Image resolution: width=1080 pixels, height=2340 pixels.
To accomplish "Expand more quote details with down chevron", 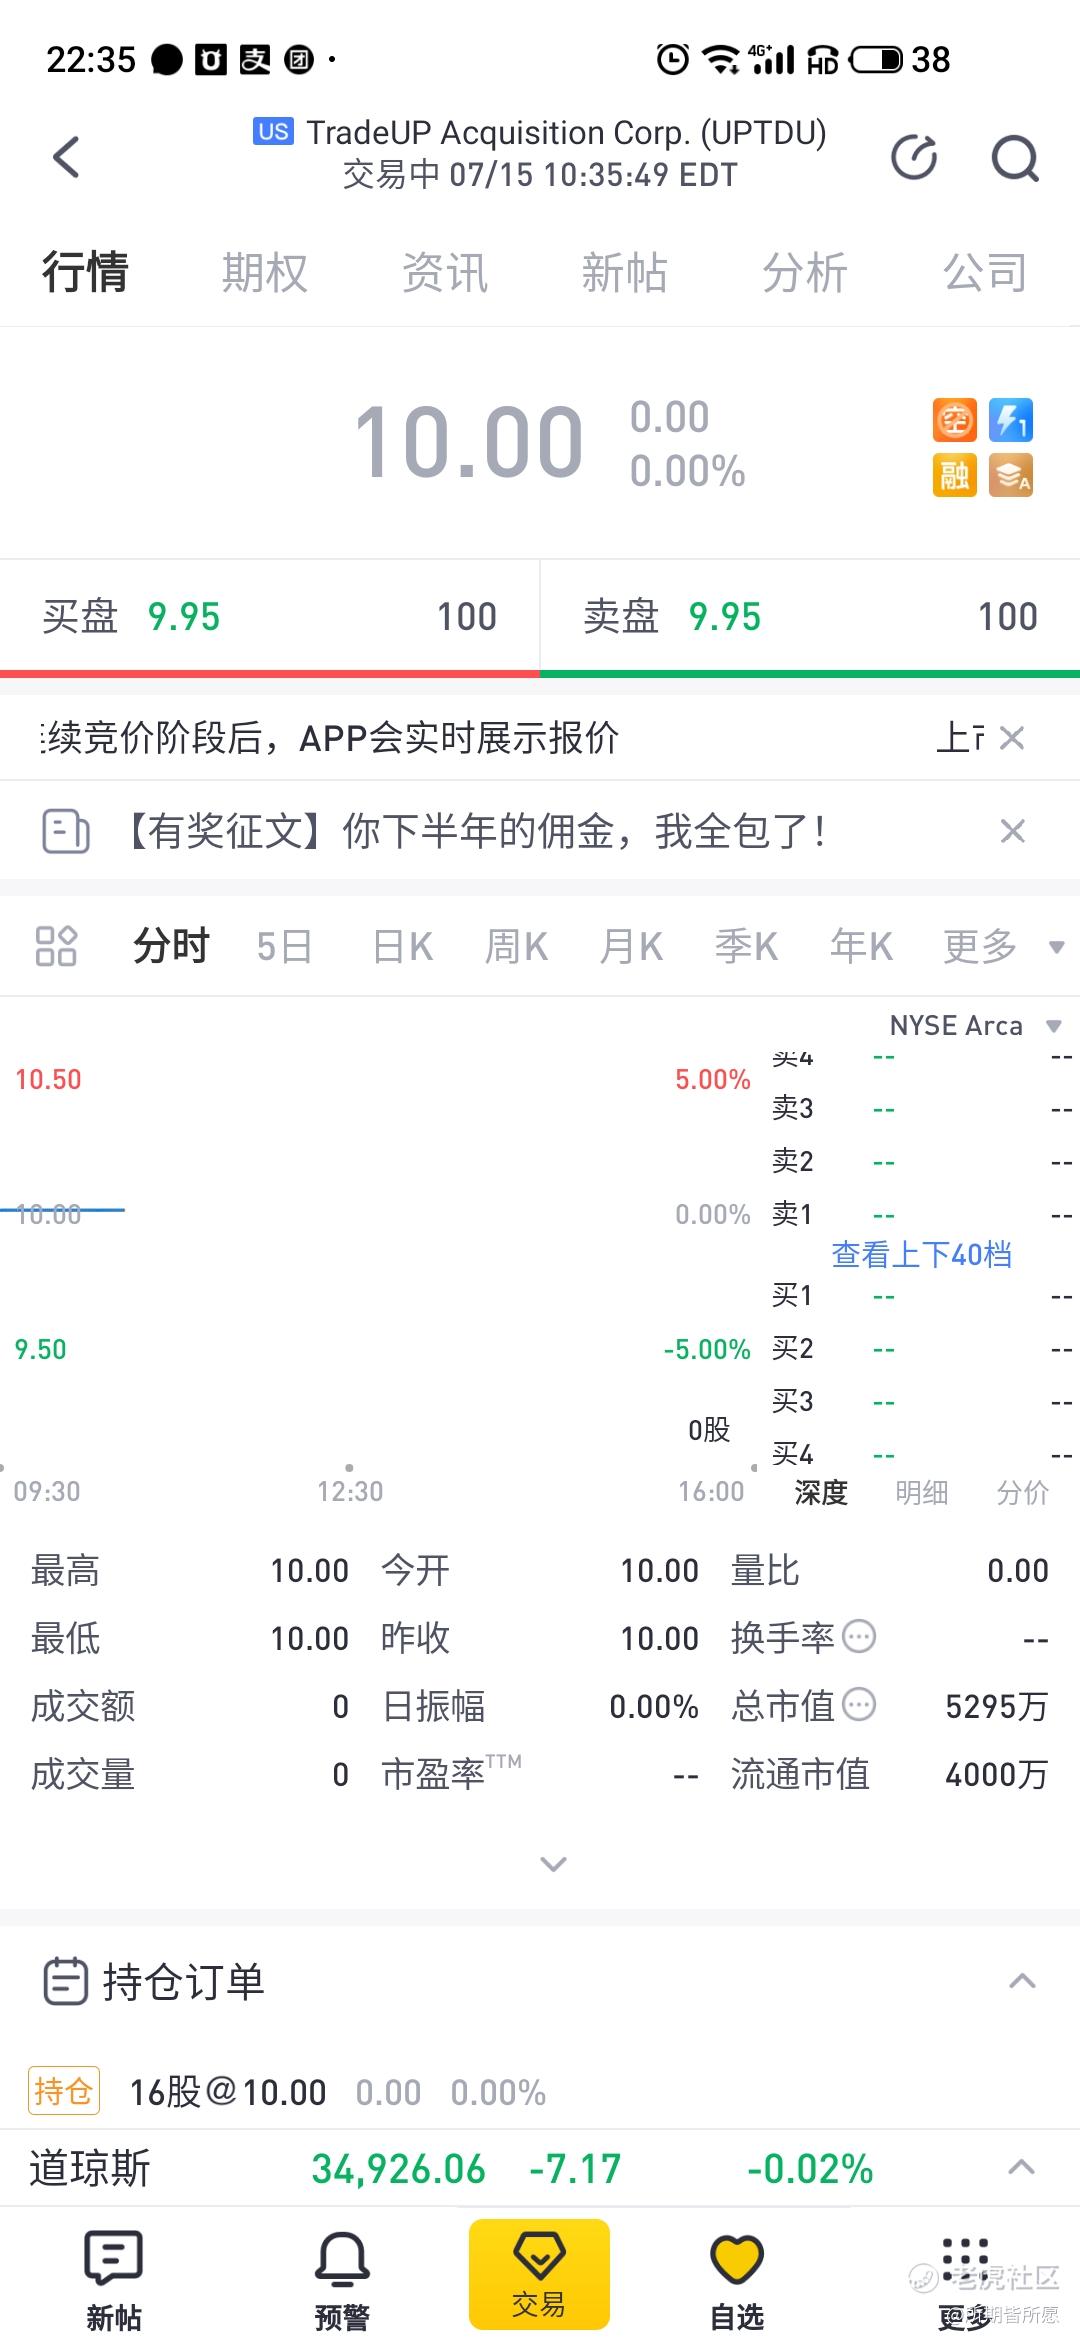I will [x=553, y=1863].
